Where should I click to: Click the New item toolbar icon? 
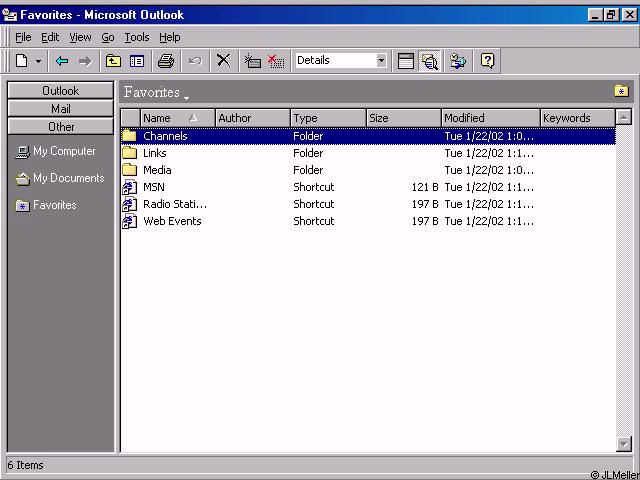point(21,61)
